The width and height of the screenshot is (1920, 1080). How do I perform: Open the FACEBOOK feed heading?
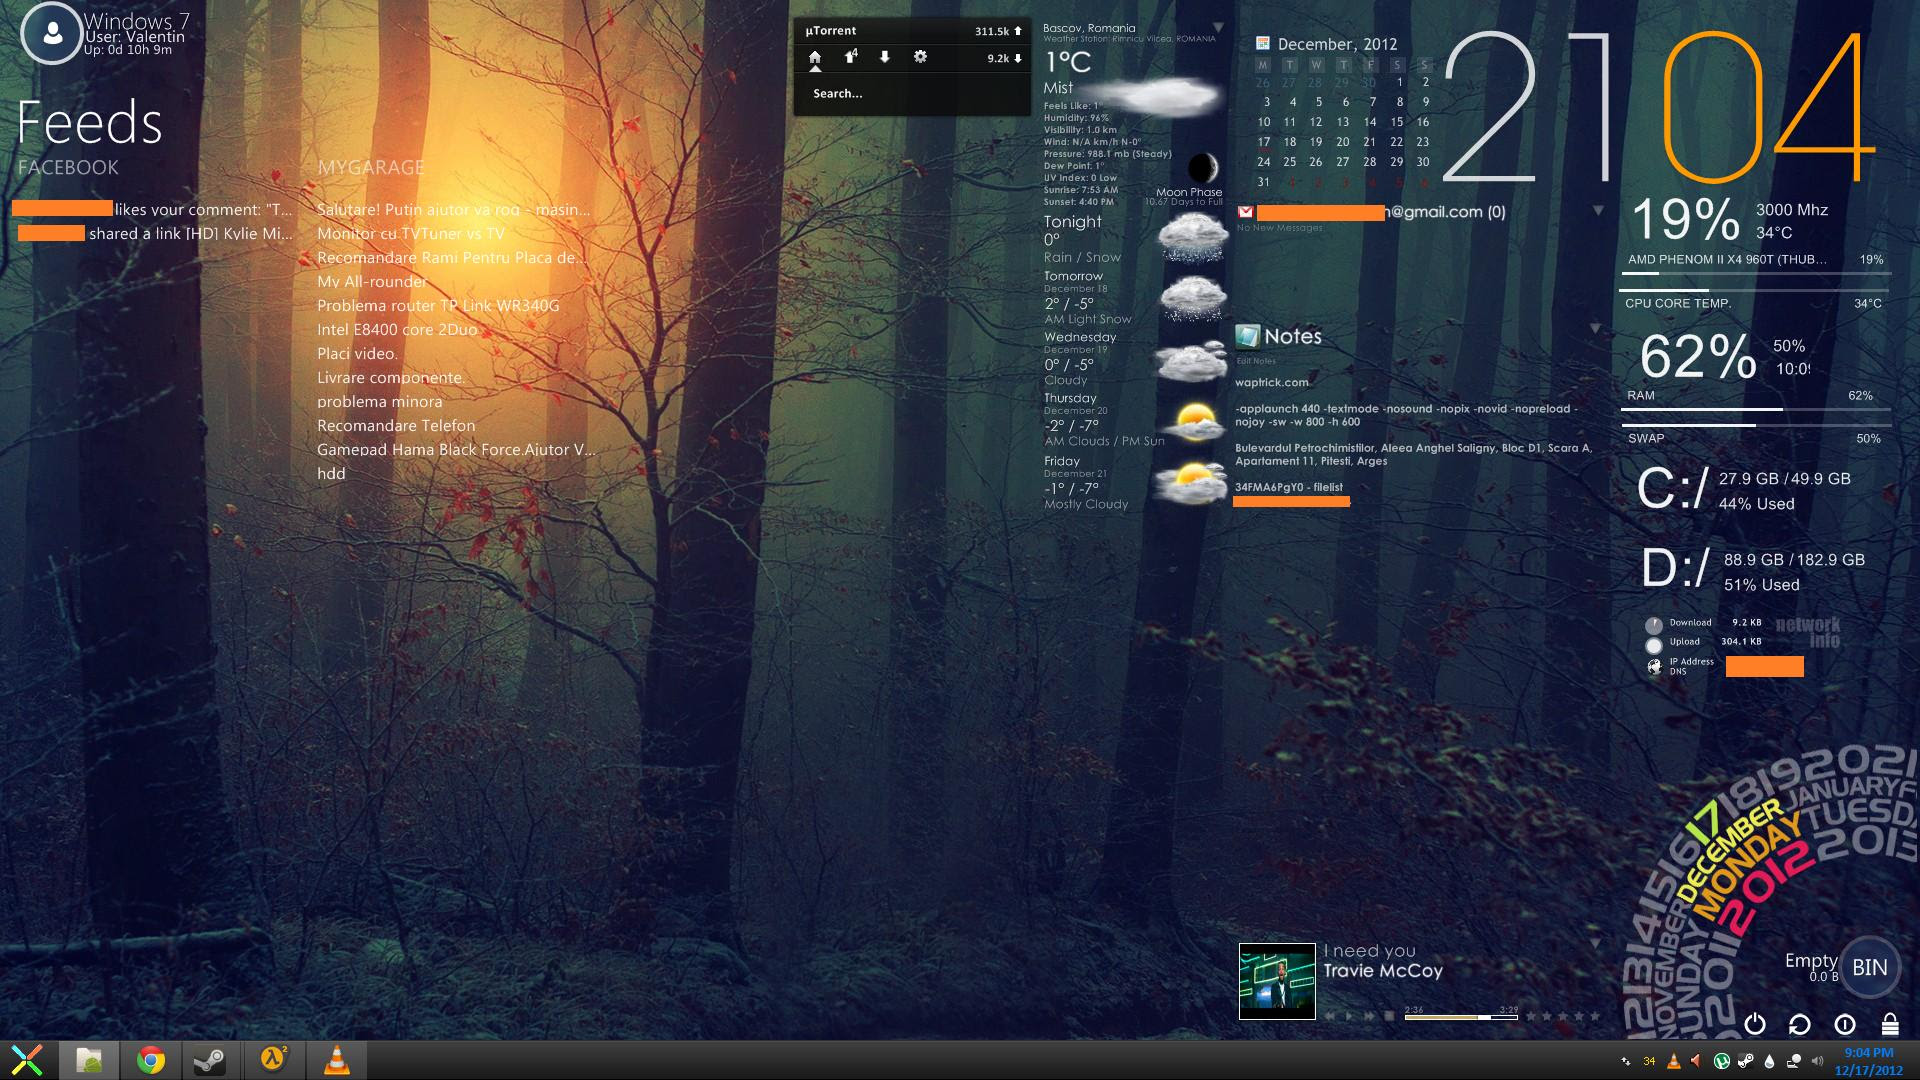(x=68, y=168)
